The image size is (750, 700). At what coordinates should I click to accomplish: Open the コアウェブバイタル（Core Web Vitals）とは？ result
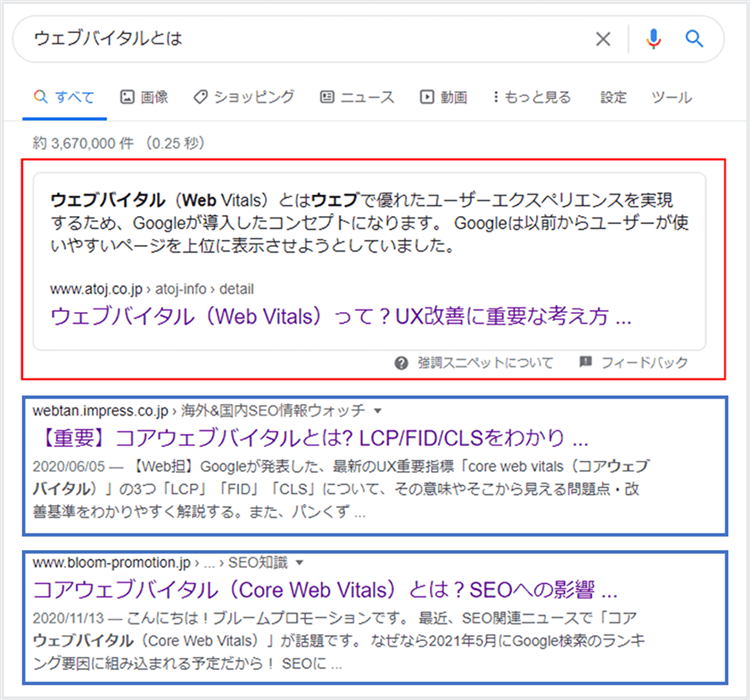[325, 589]
